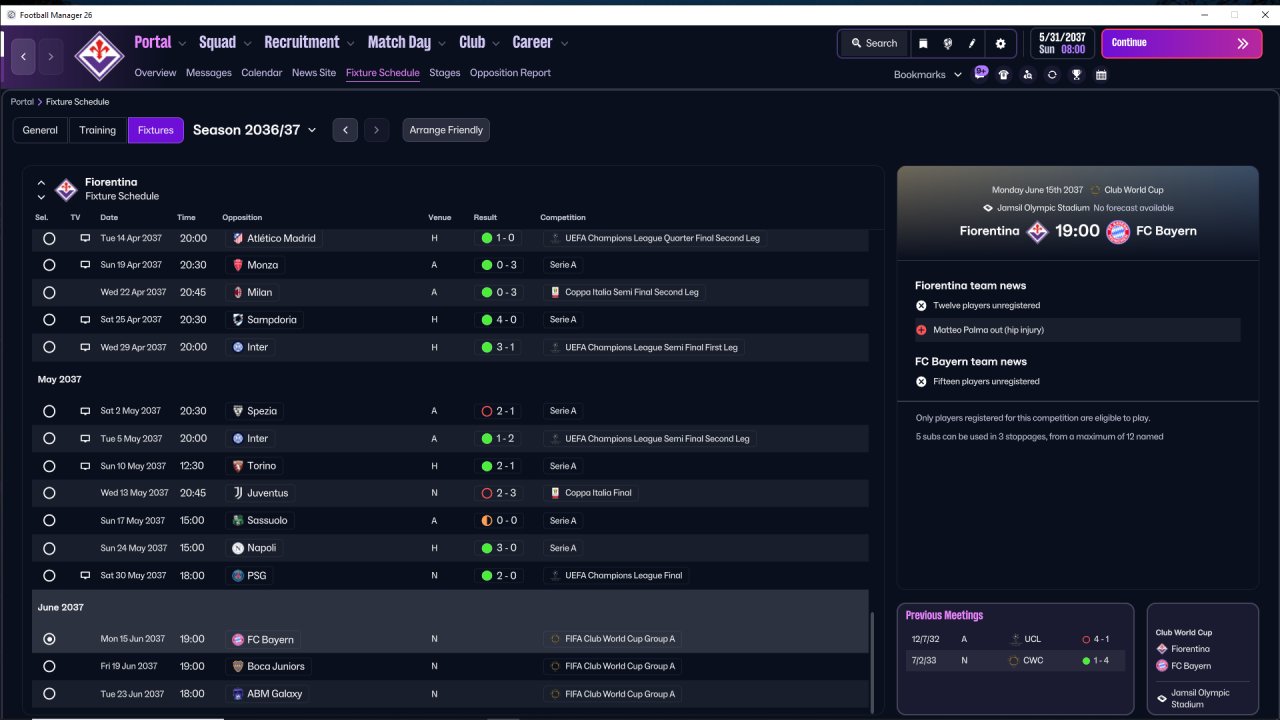Select the Atlético Madrid fixture radio button
The image size is (1280, 720).
pyautogui.click(x=49, y=238)
